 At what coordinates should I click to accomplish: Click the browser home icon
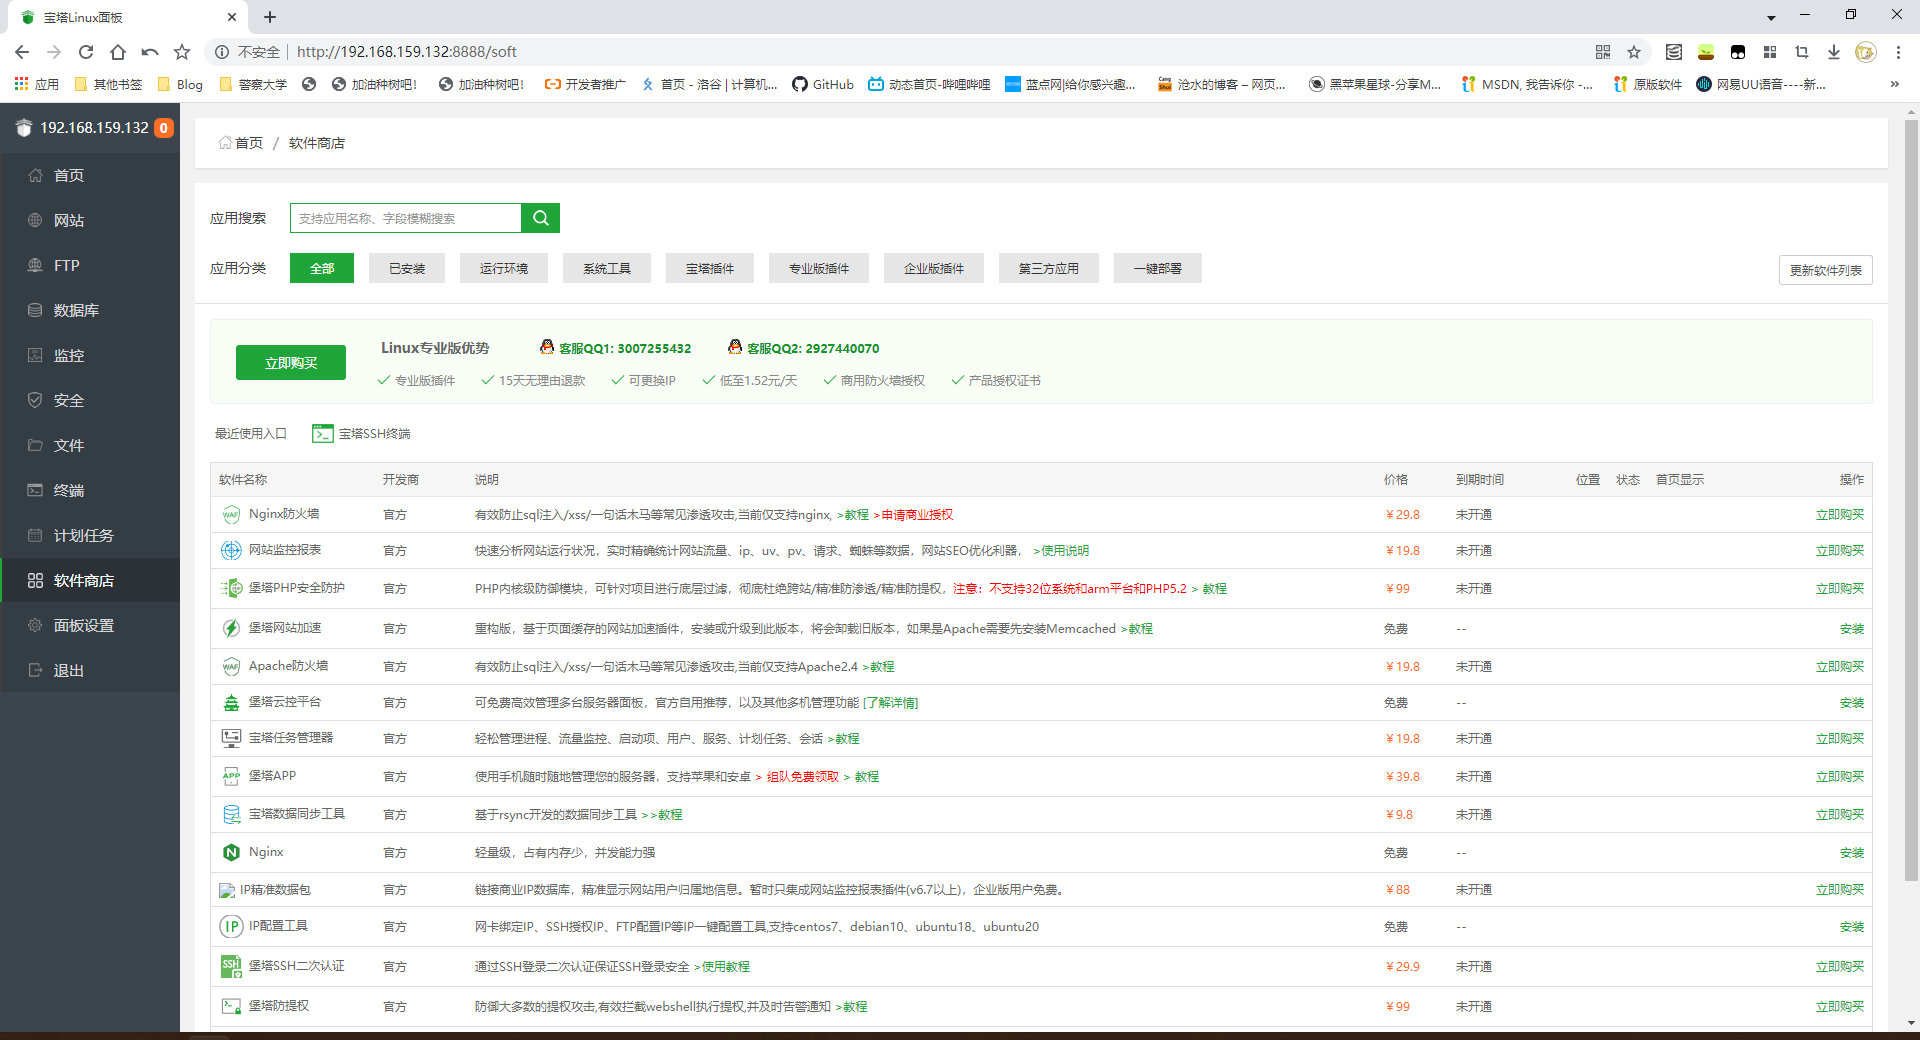[118, 52]
